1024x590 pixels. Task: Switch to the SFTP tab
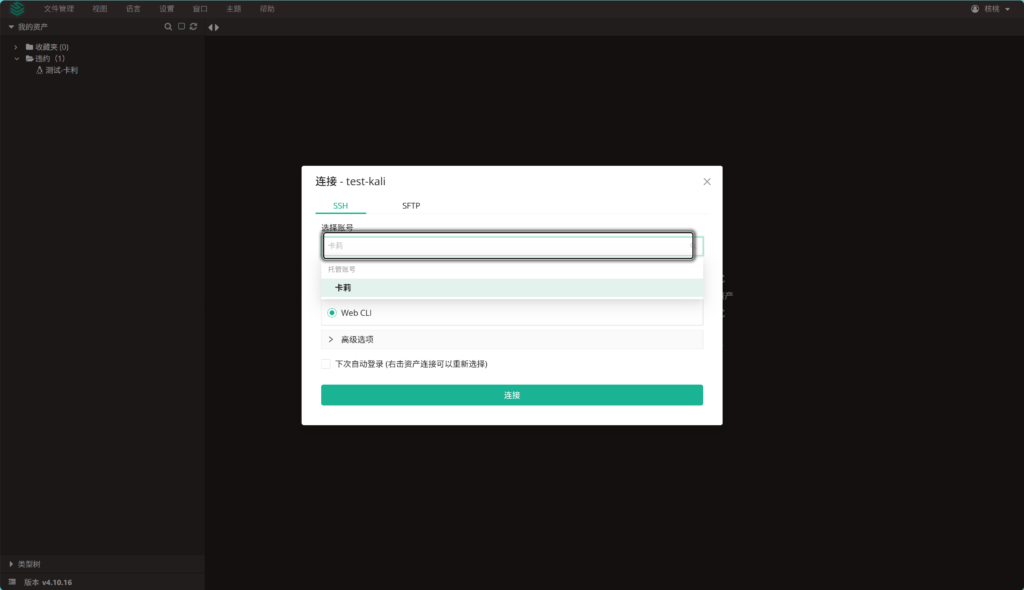[410, 206]
